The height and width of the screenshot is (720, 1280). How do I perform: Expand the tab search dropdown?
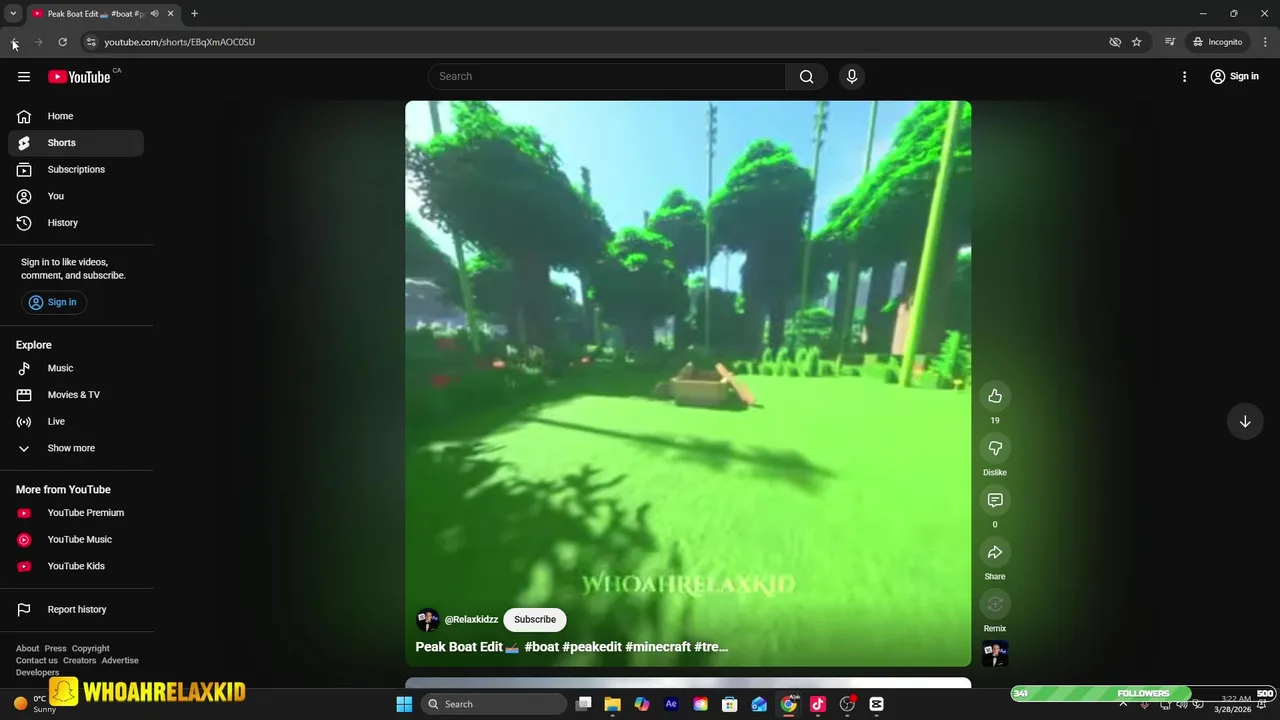pos(13,14)
